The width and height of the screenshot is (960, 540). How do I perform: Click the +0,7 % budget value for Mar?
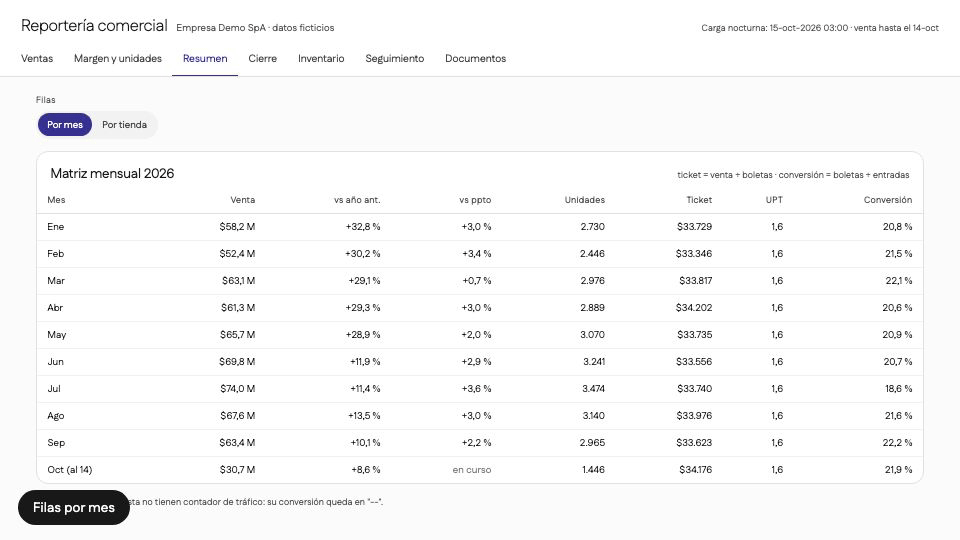point(476,280)
